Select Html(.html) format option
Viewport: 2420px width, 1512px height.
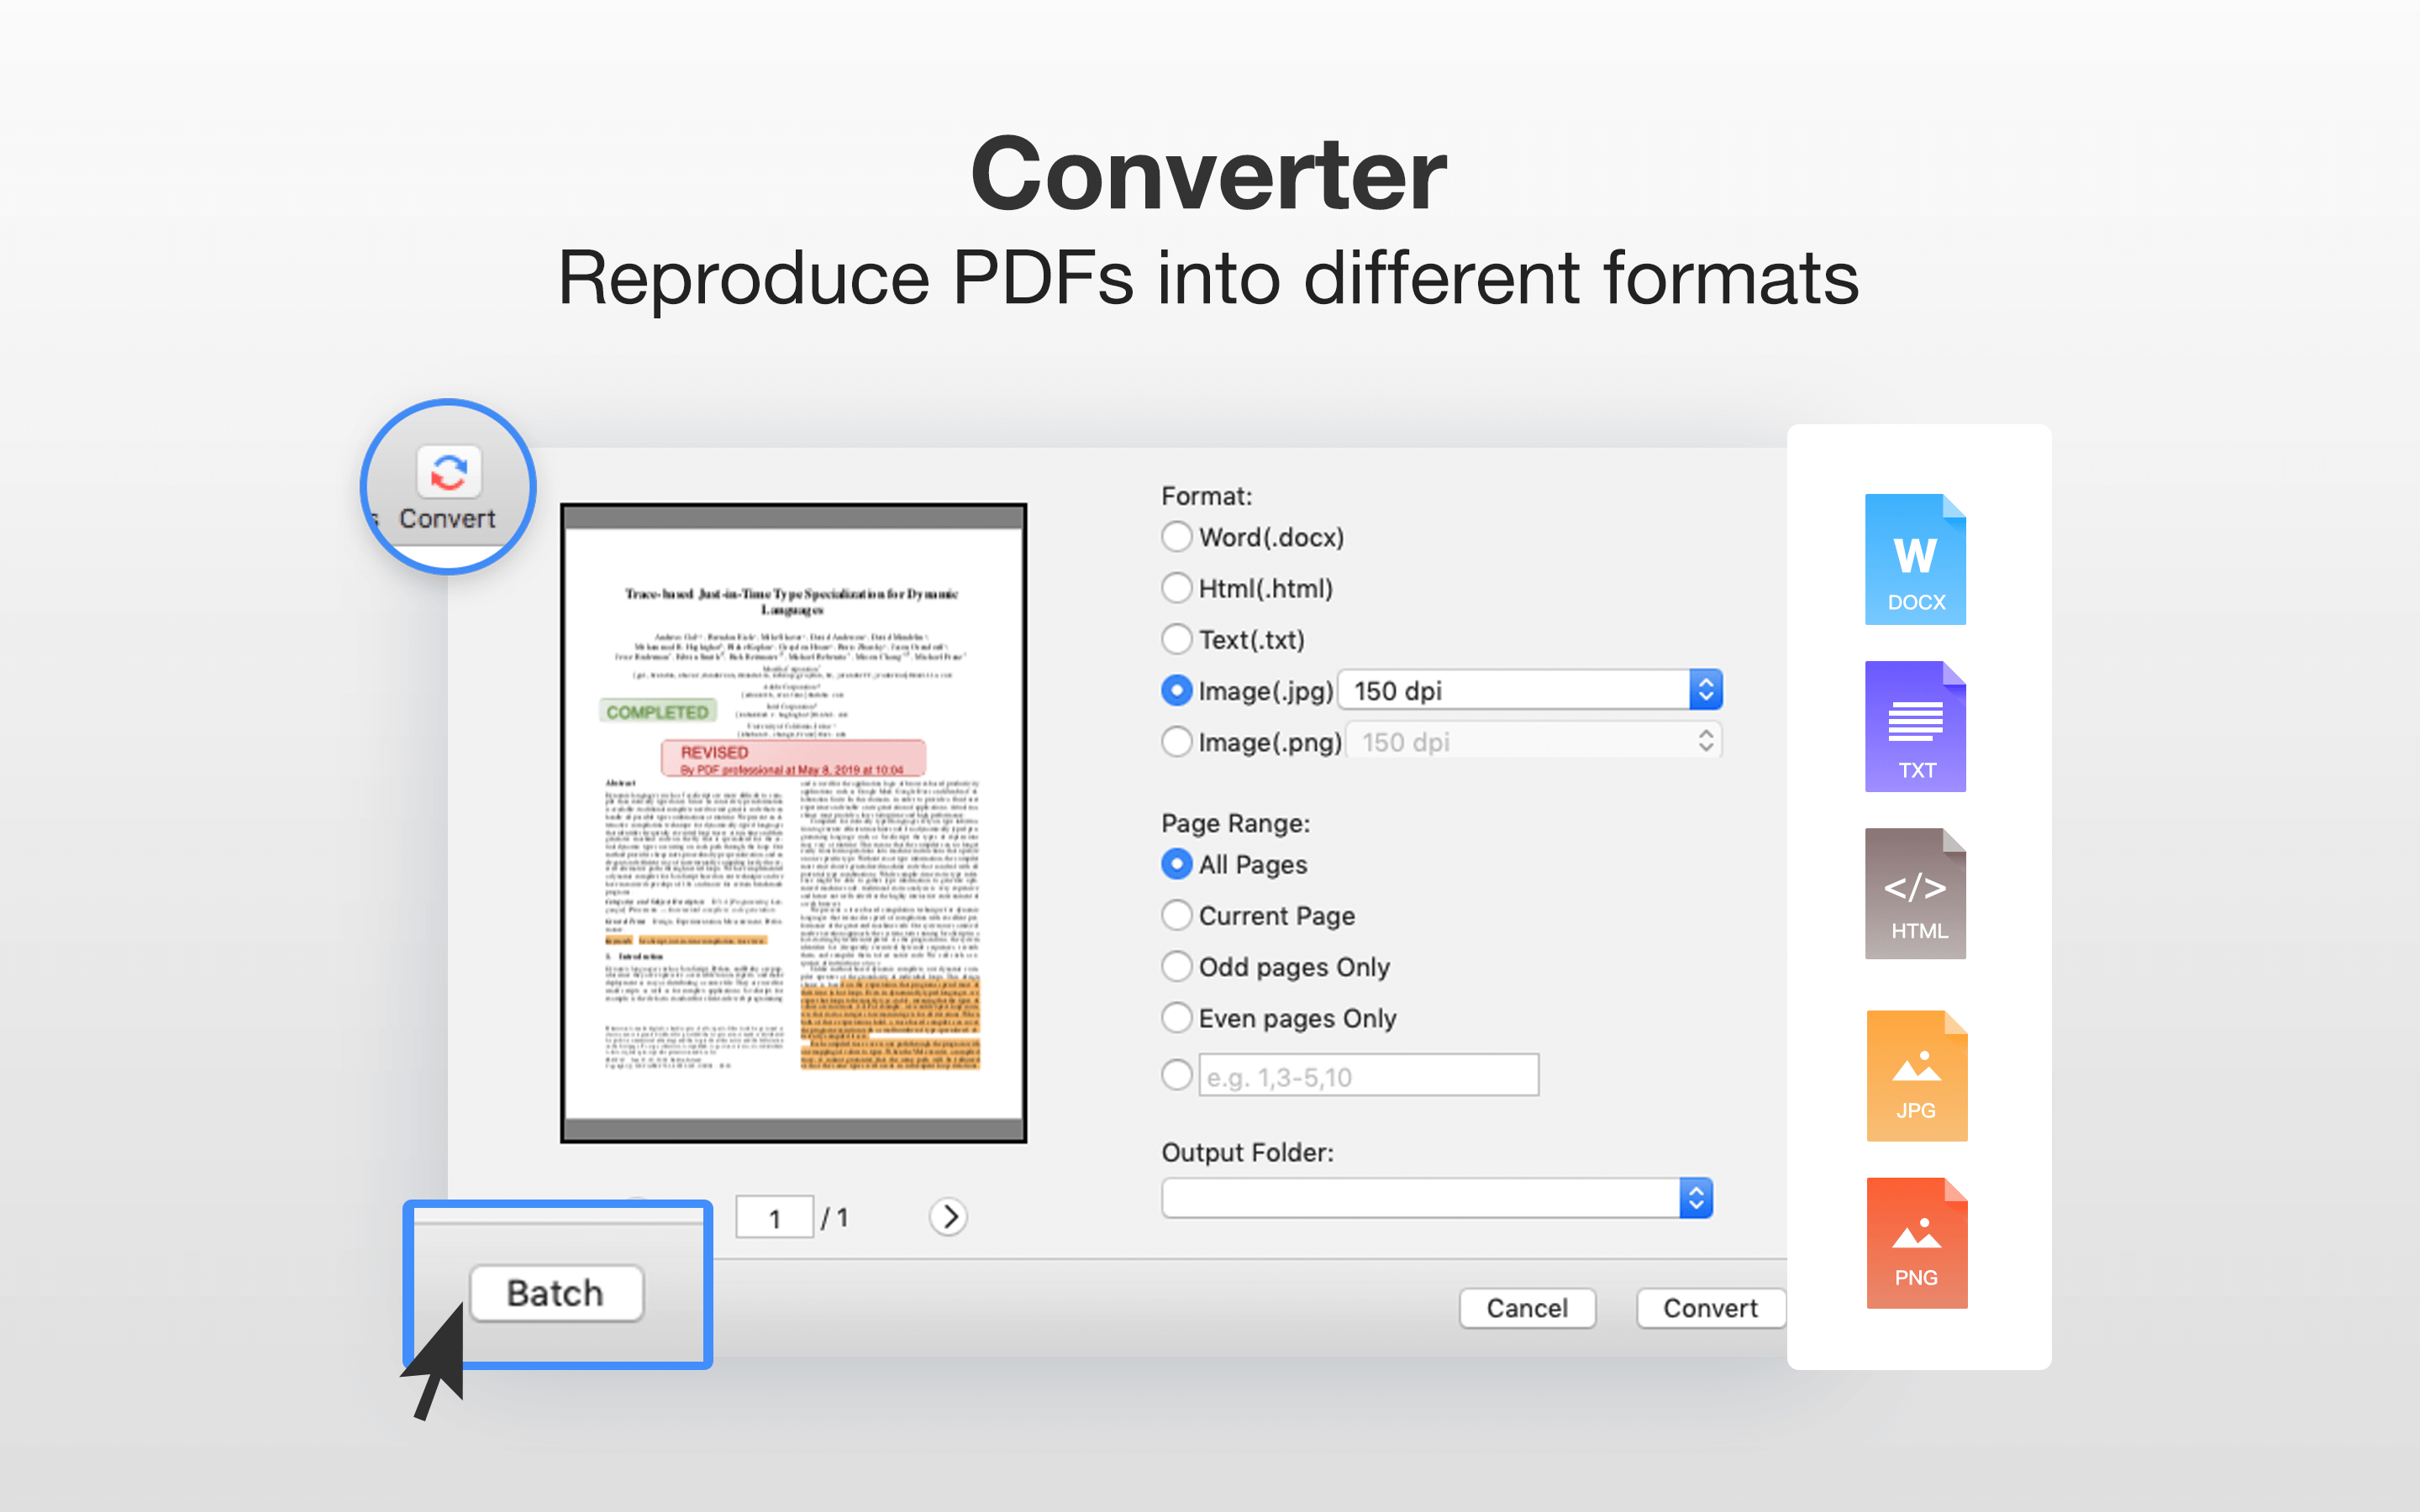click(1177, 588)
